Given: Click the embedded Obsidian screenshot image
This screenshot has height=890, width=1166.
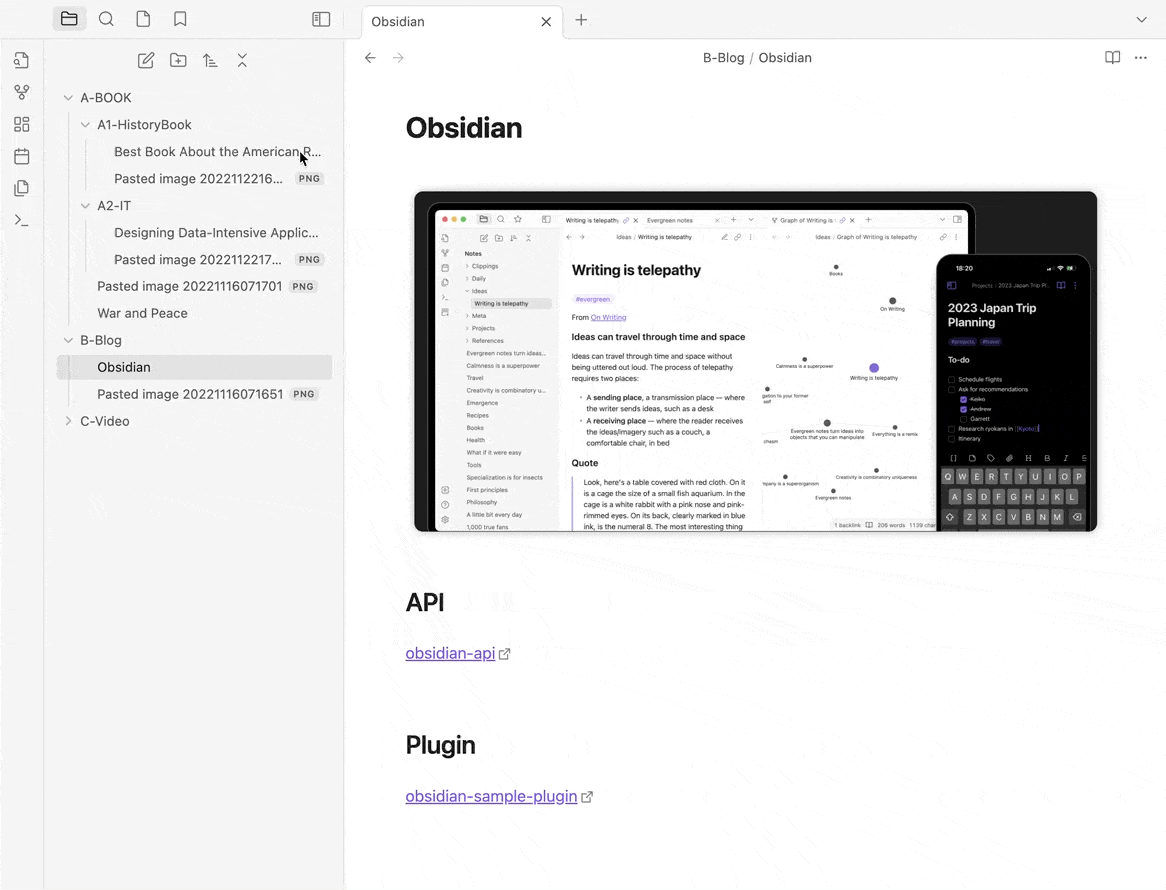Looking at the screenshot, I should pyautogui.click(x=756, y=361).
